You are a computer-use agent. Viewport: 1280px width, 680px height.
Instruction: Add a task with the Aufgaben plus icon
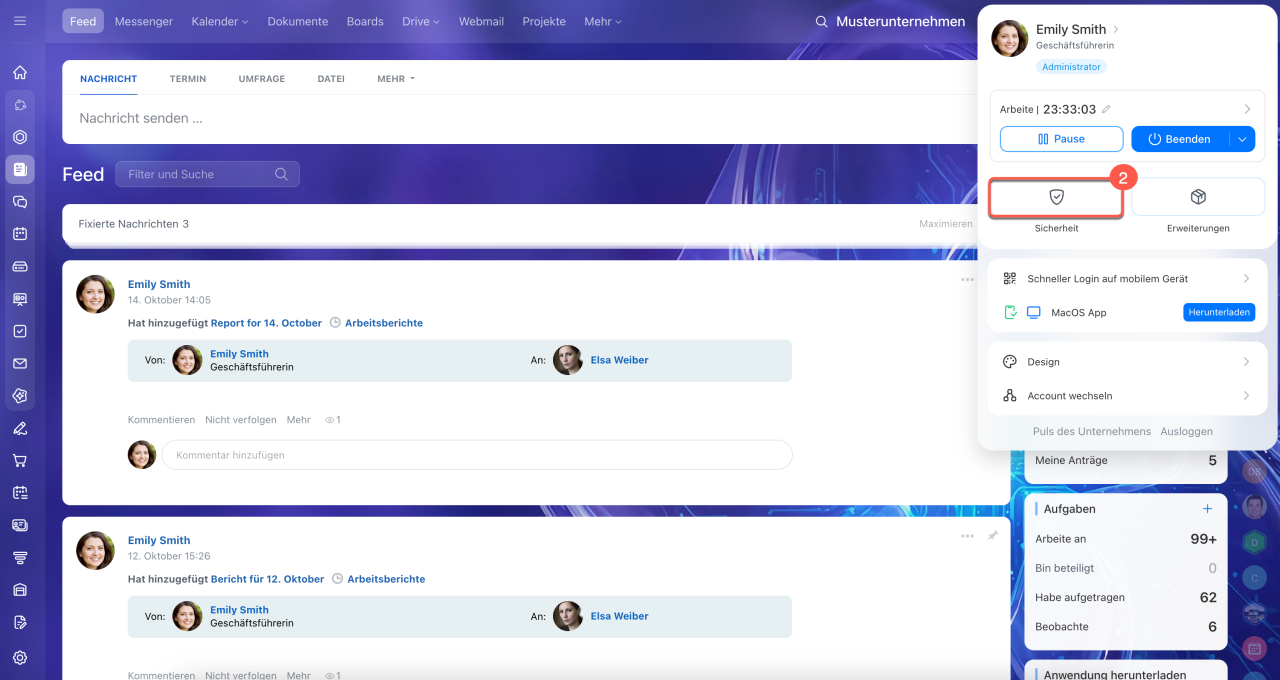(1207, 509)
